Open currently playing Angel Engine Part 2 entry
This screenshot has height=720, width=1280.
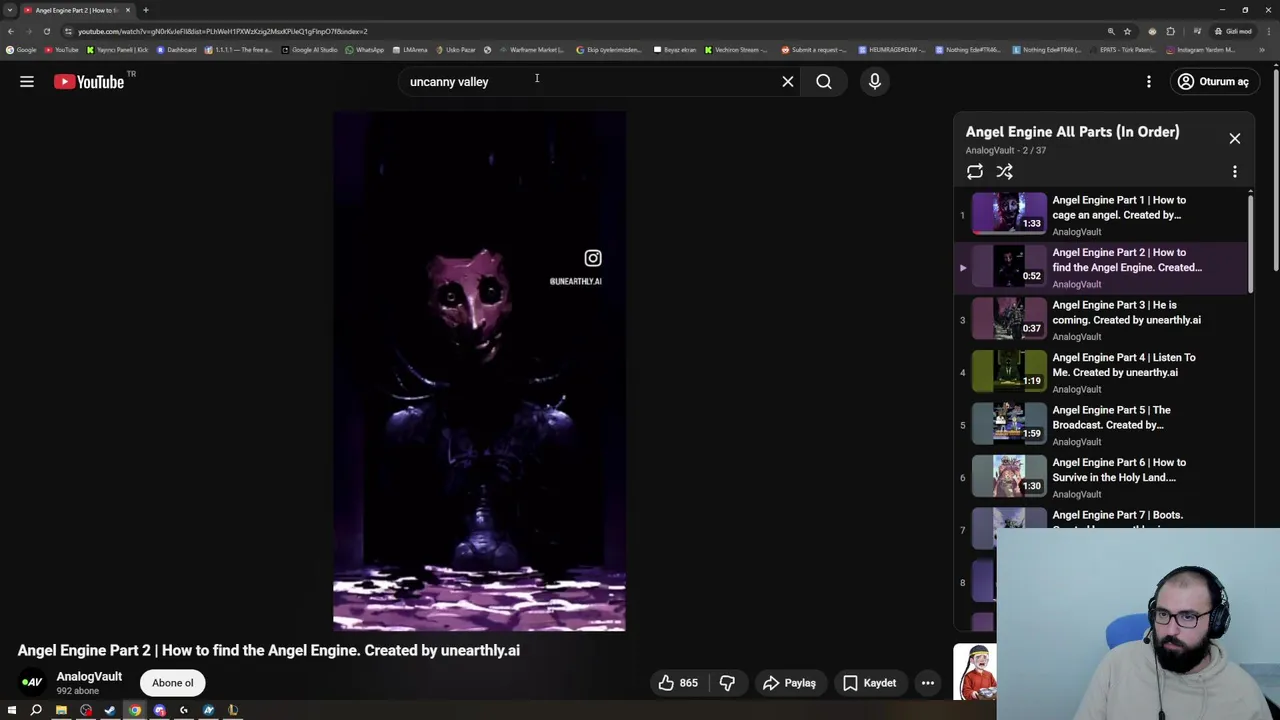pos(1101,267)
